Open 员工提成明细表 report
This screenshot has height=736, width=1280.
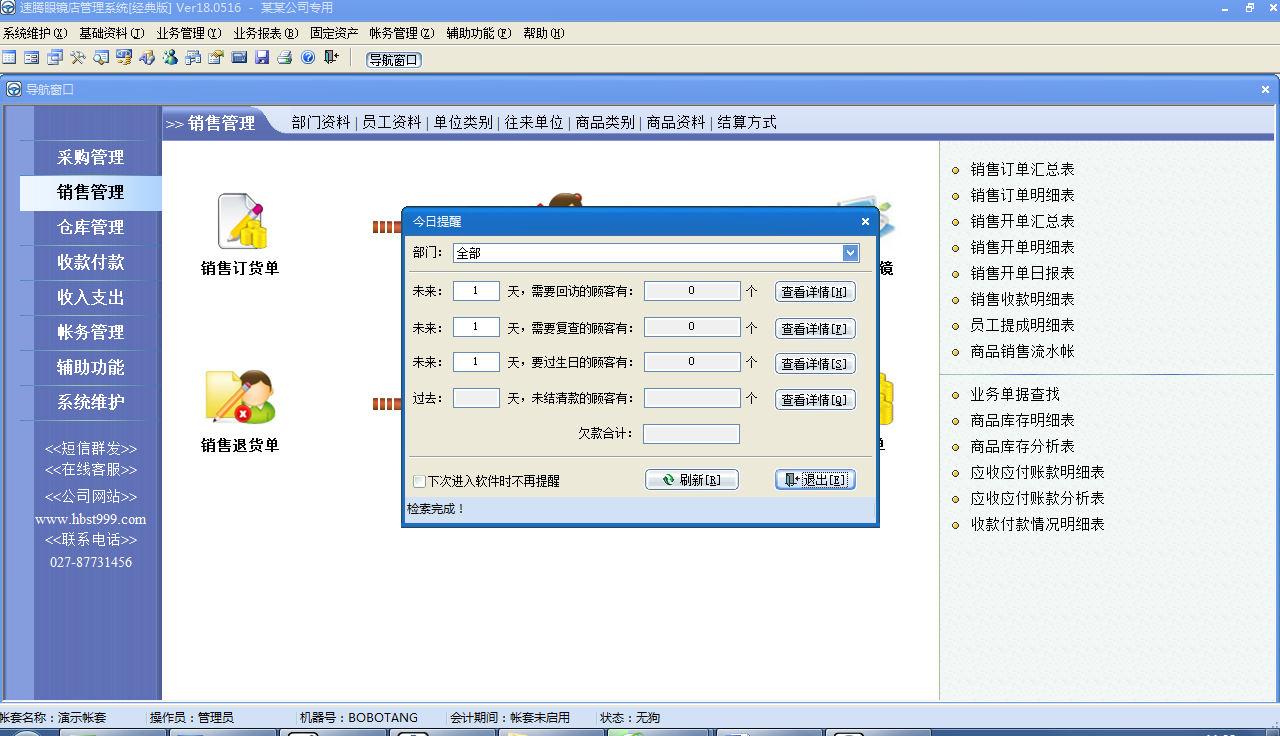[1022, 326]
